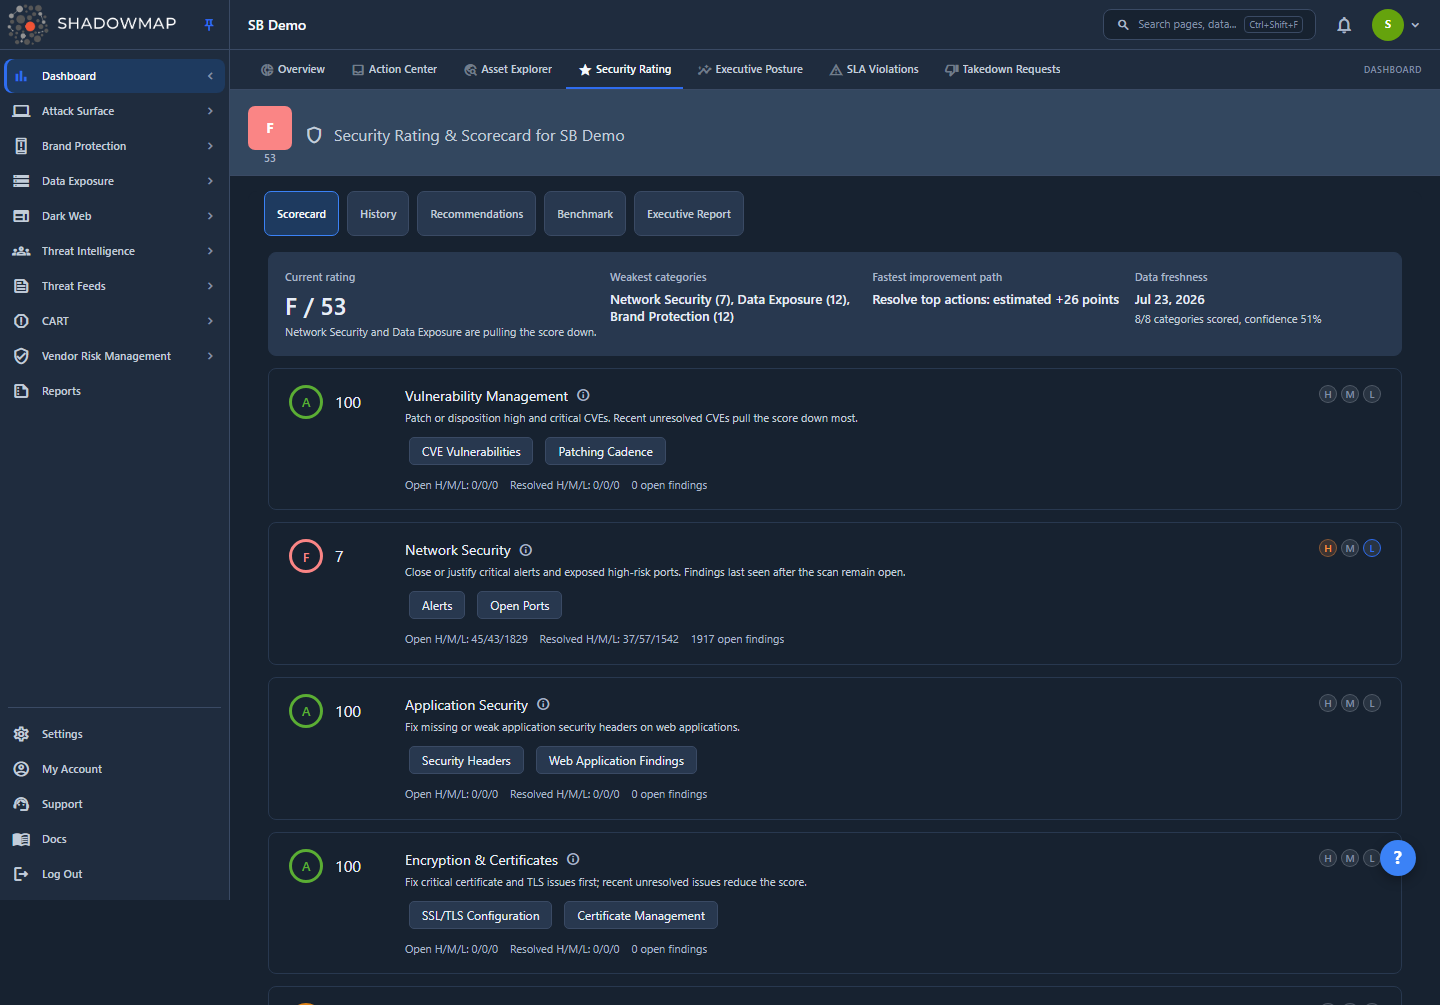Switch to the Executive Posture tab
The width and height of the screenshot is (1440, 1005).
[750, 69]
